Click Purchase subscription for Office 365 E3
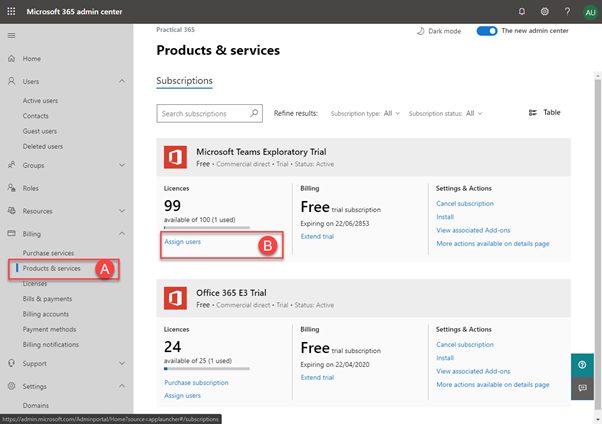 [196, 383]
